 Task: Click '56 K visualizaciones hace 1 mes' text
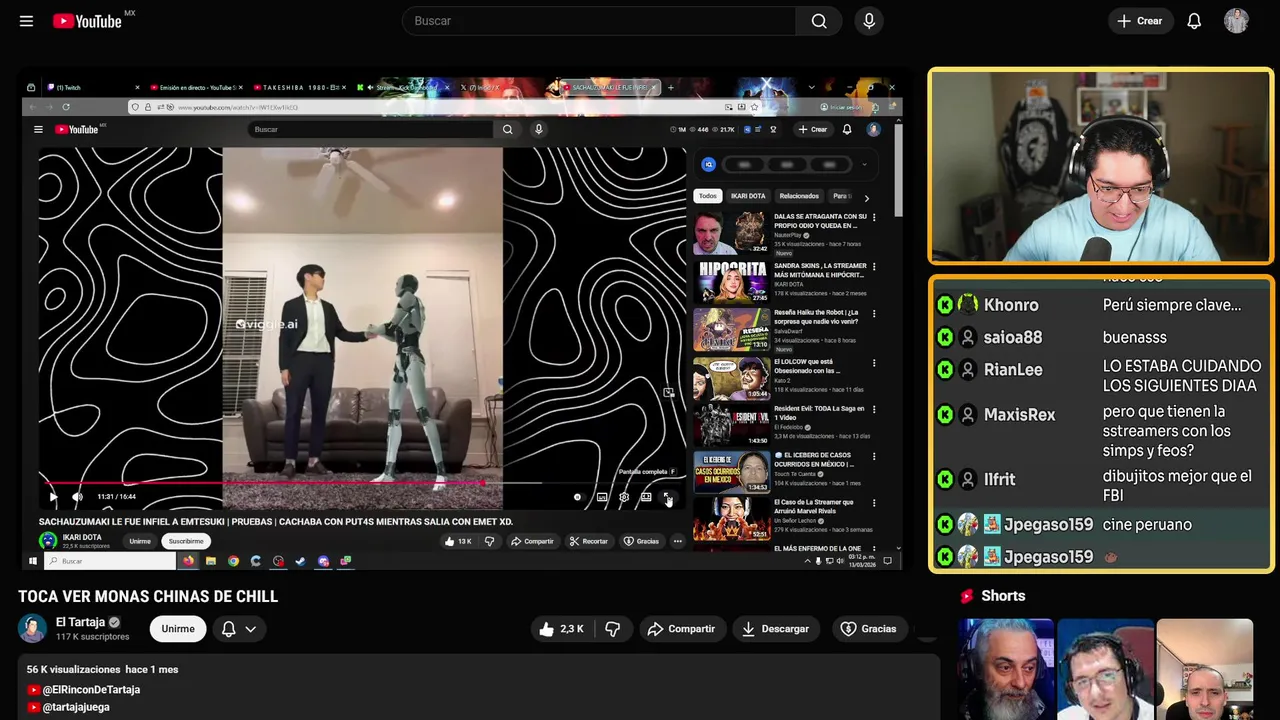102,669
